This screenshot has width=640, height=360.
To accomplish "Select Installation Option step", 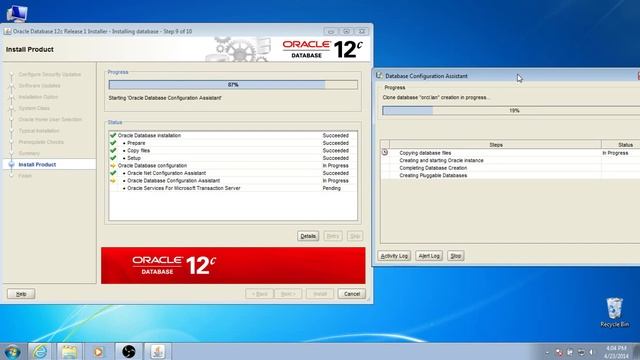I will [x=38, y=97].
